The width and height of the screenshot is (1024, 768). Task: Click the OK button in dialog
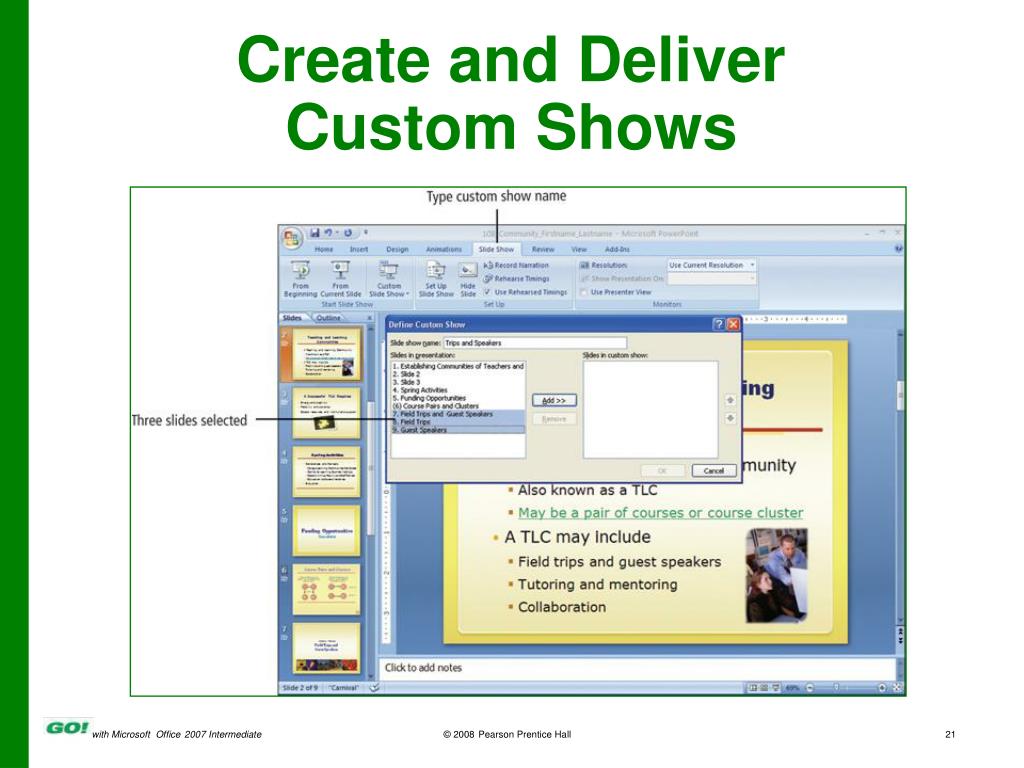[x=662, y=471]
